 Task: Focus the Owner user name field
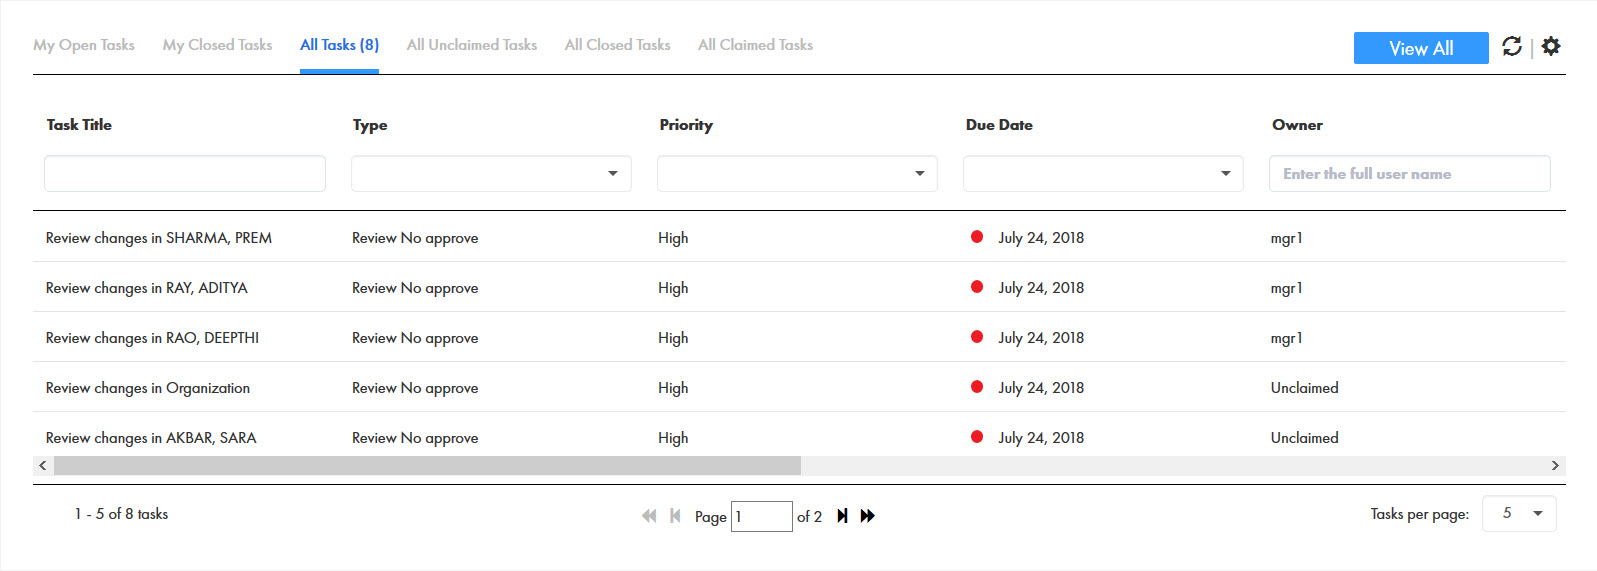coord(1410,174)
